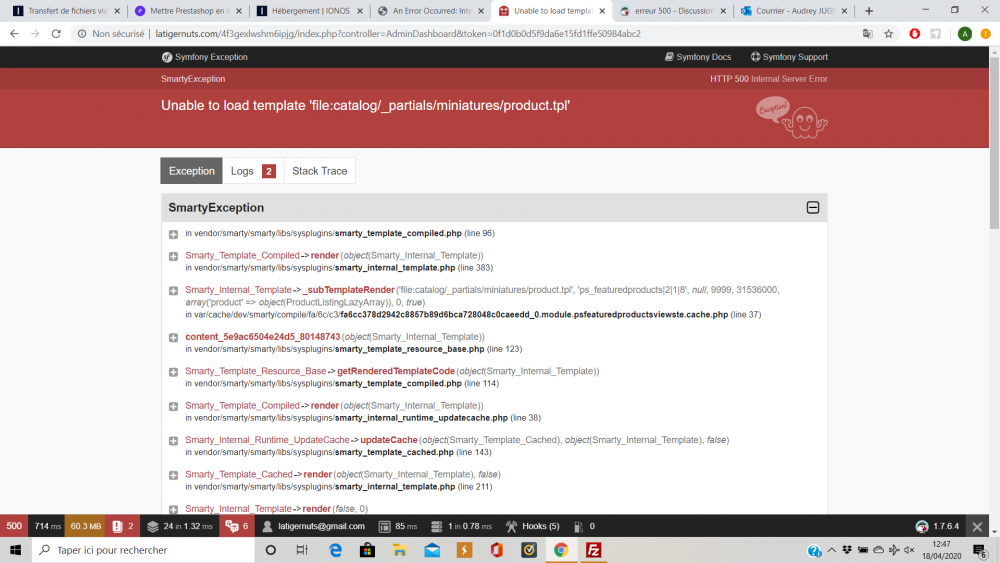Open the database panel 1 in 0.78 ms
The image size is (1000, 563).
pos(461,526)
